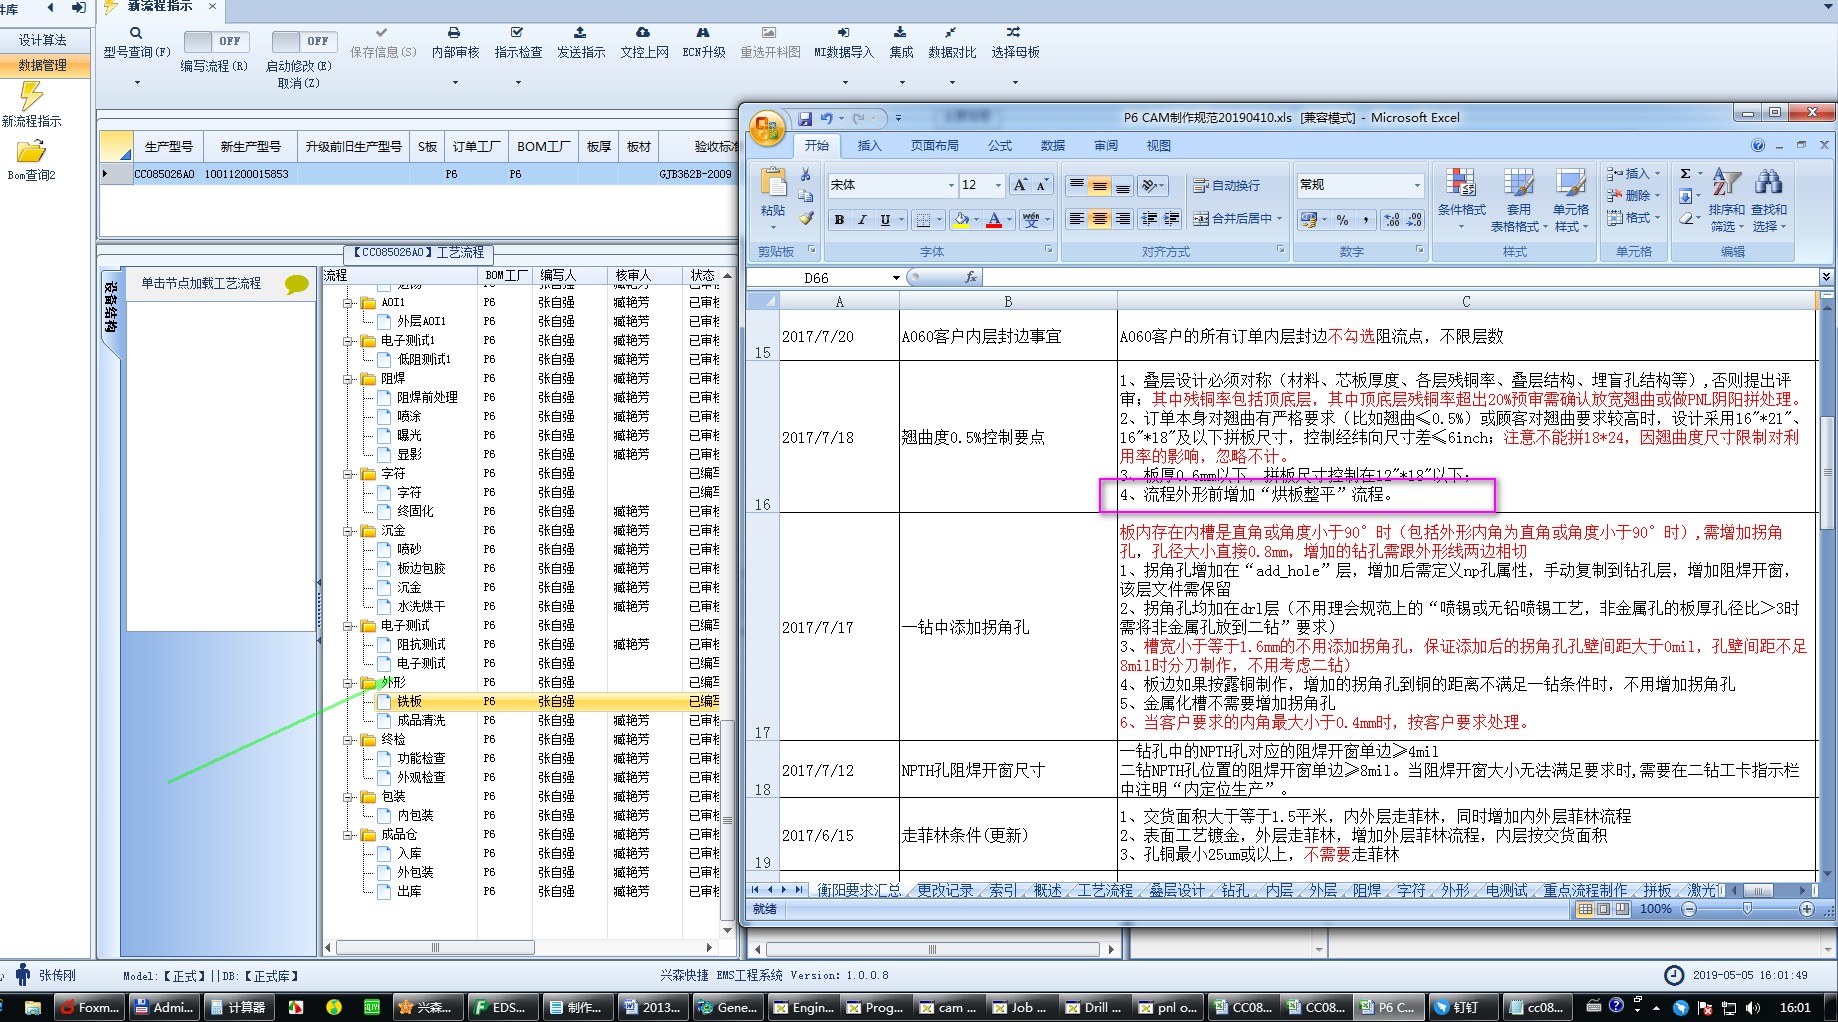This screenshot has width=1838, height=1022.
Task: Click the percent style icon
Action: pyautogui.click(x=1342, y=220)
